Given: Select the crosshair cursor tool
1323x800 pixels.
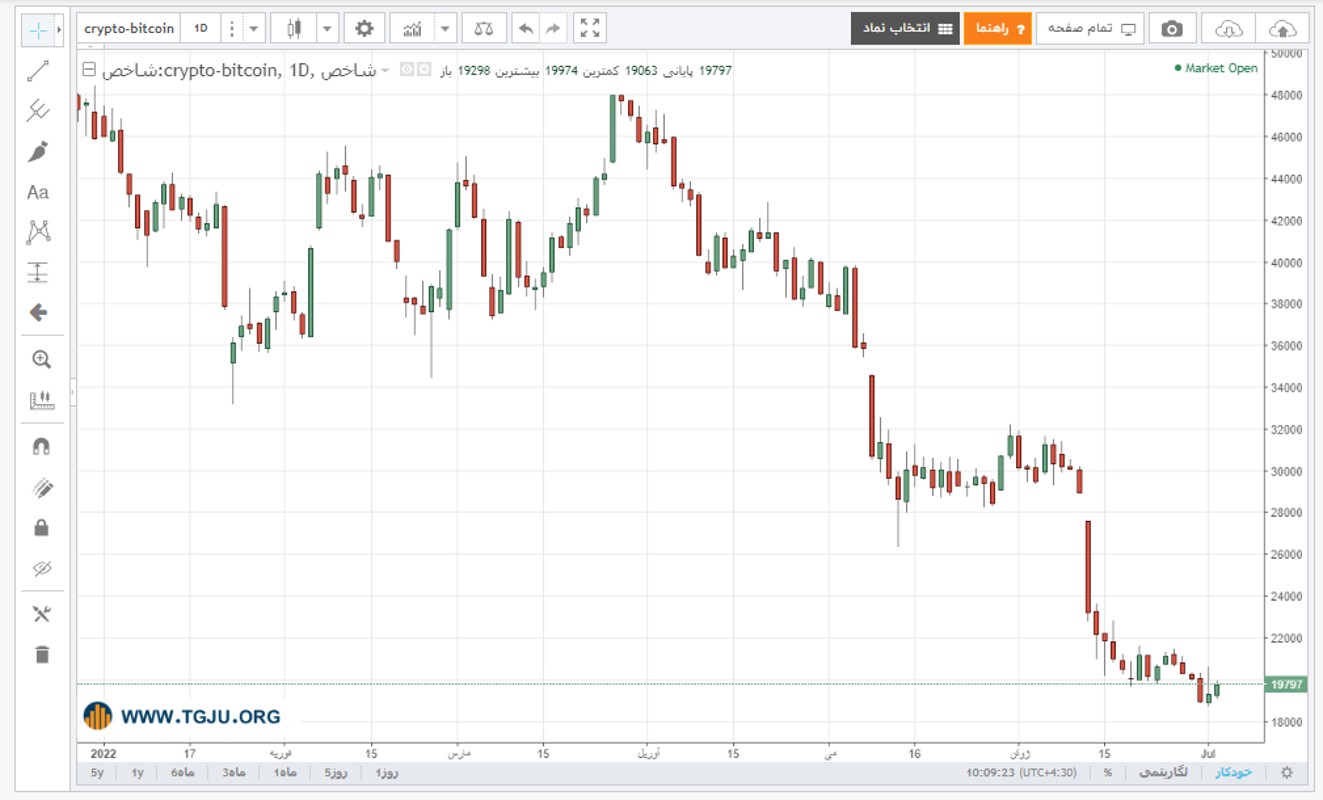Looking at the screenshot, I should [38, 29].
